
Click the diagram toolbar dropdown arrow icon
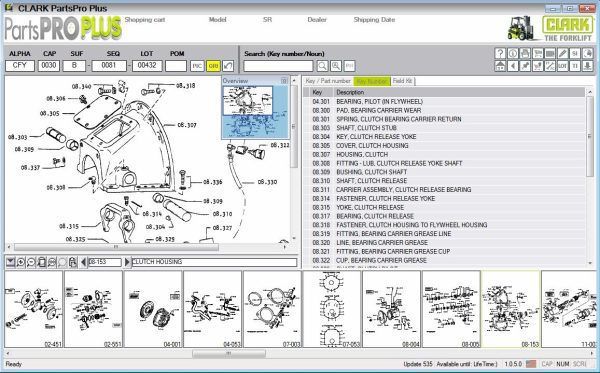point(10,262)
